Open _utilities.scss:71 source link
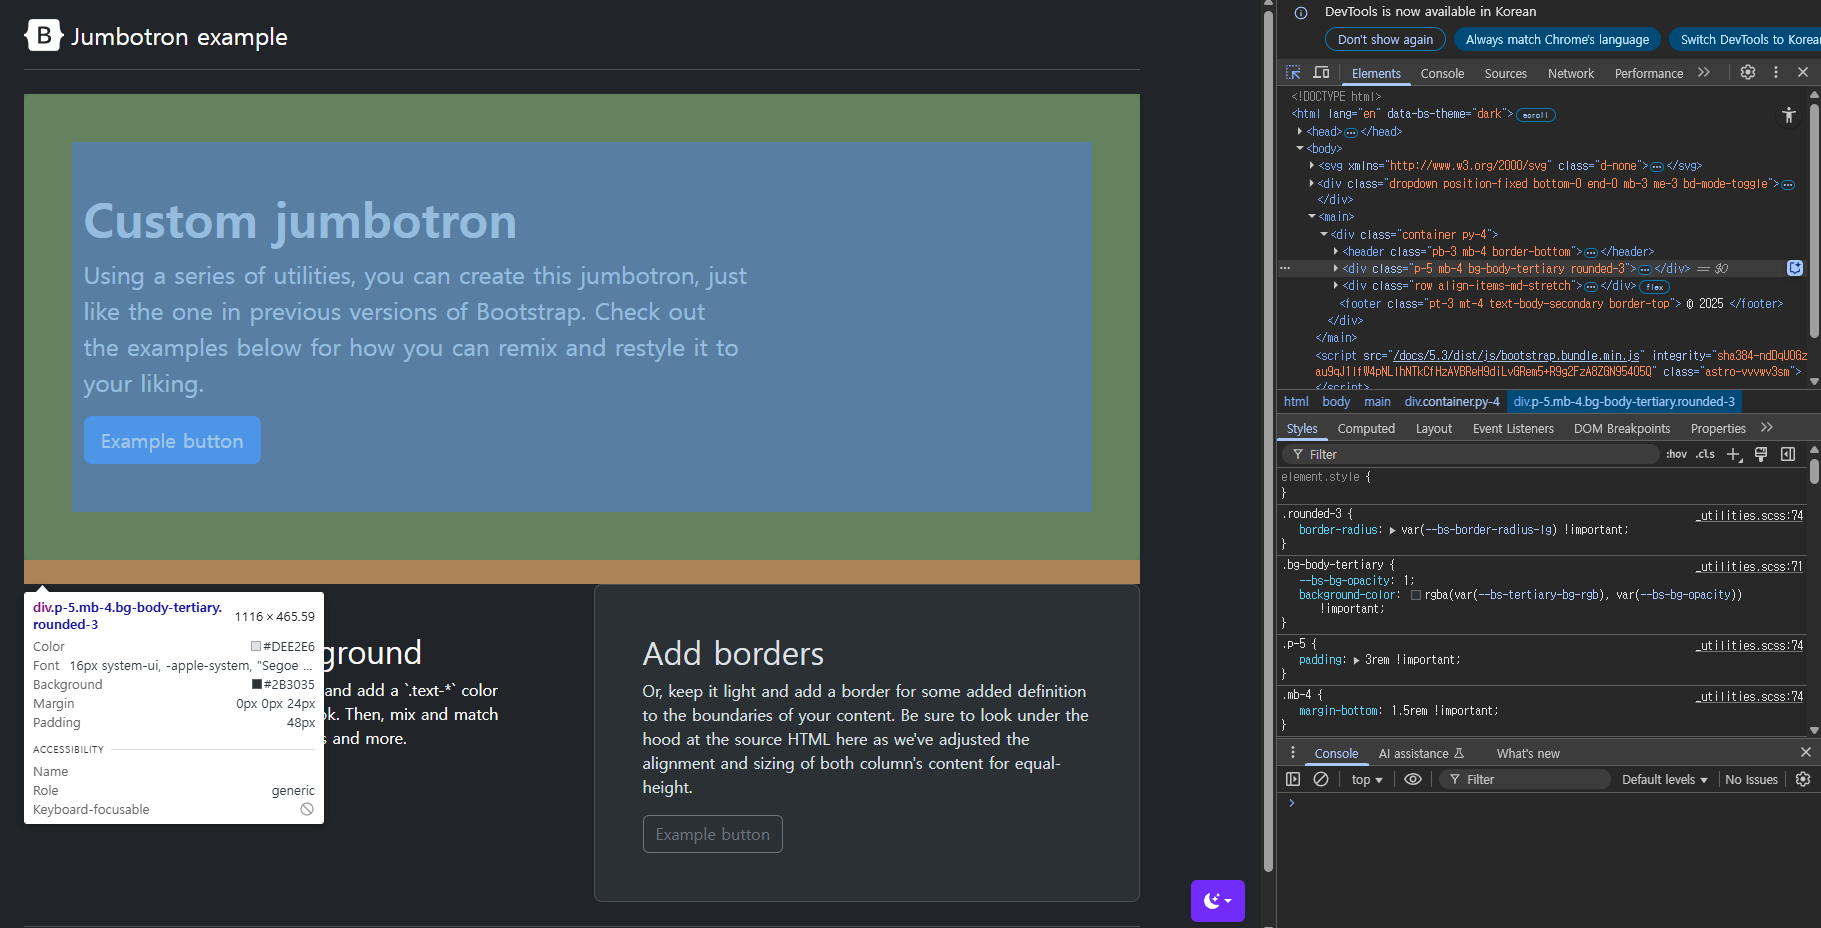1821x928 pixels. tap(1749, 566)
